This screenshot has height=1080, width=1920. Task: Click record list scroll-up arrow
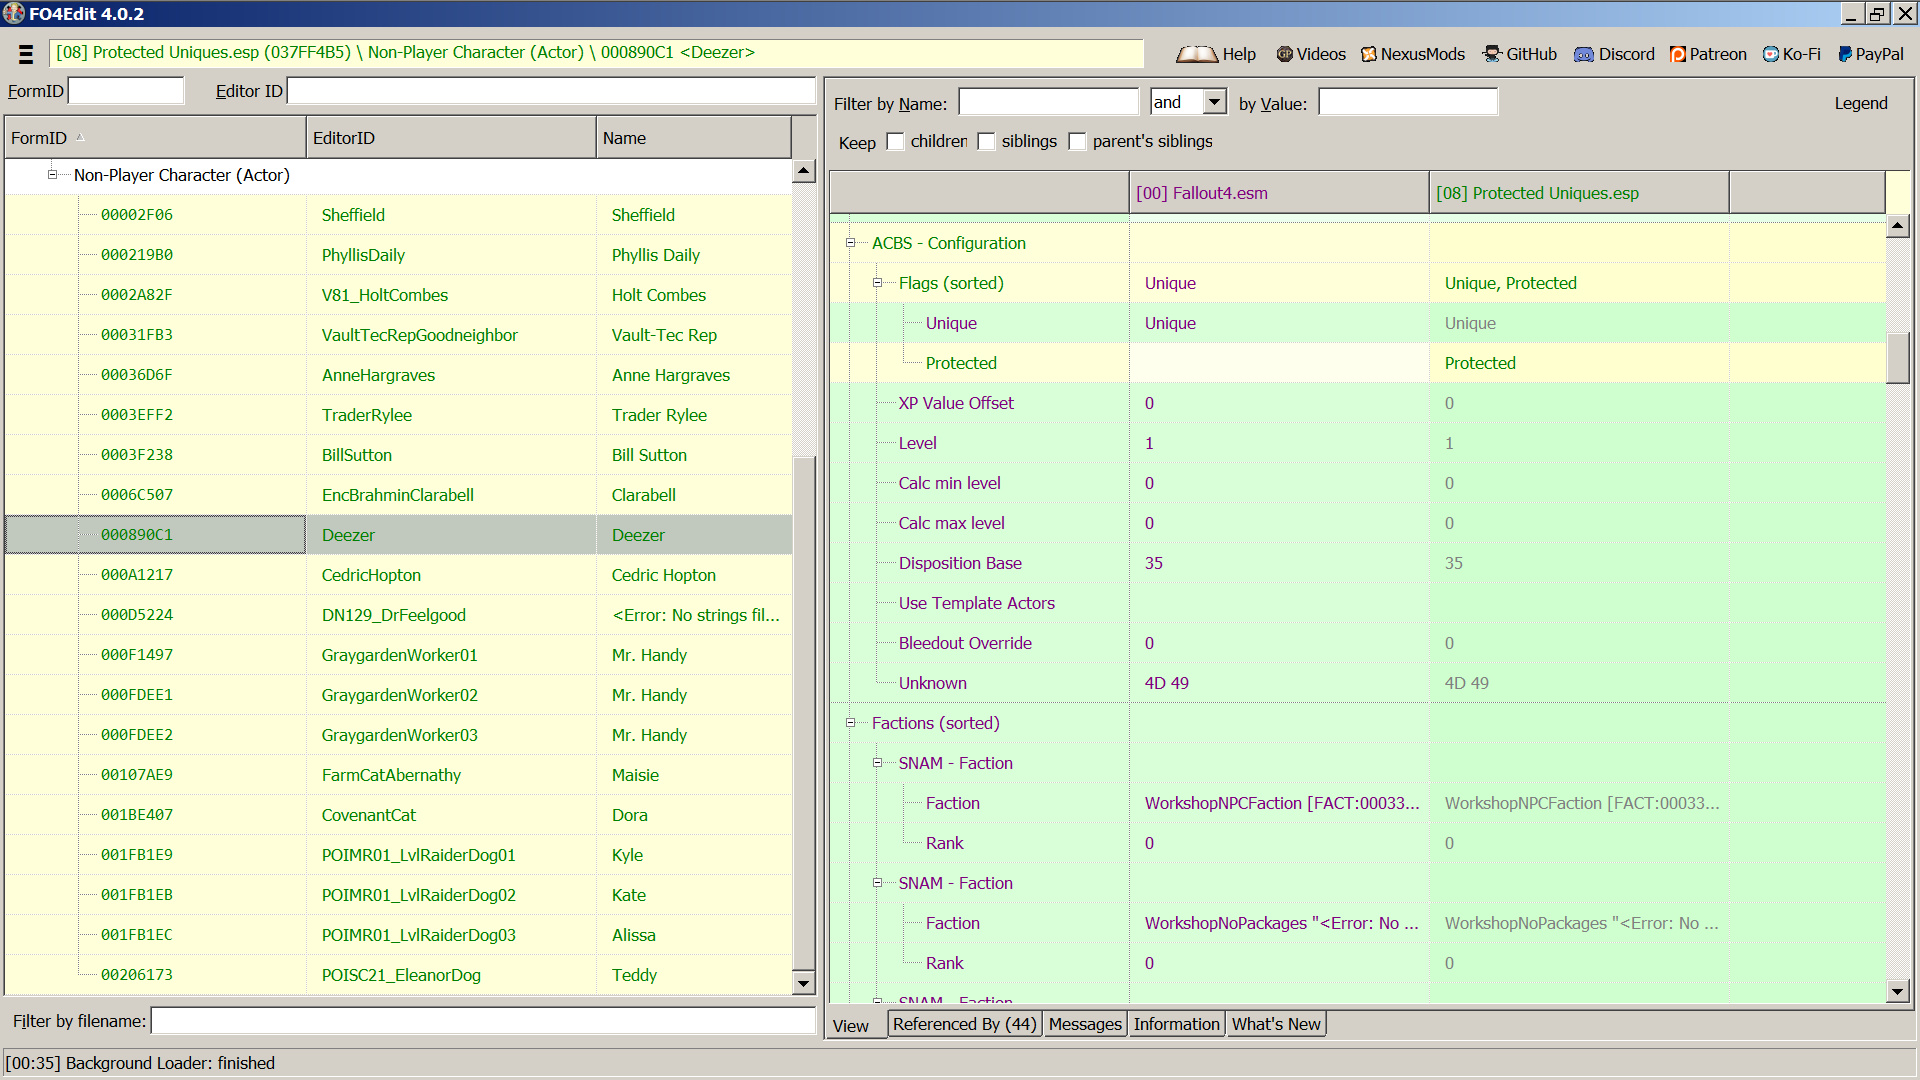[804, 171]
